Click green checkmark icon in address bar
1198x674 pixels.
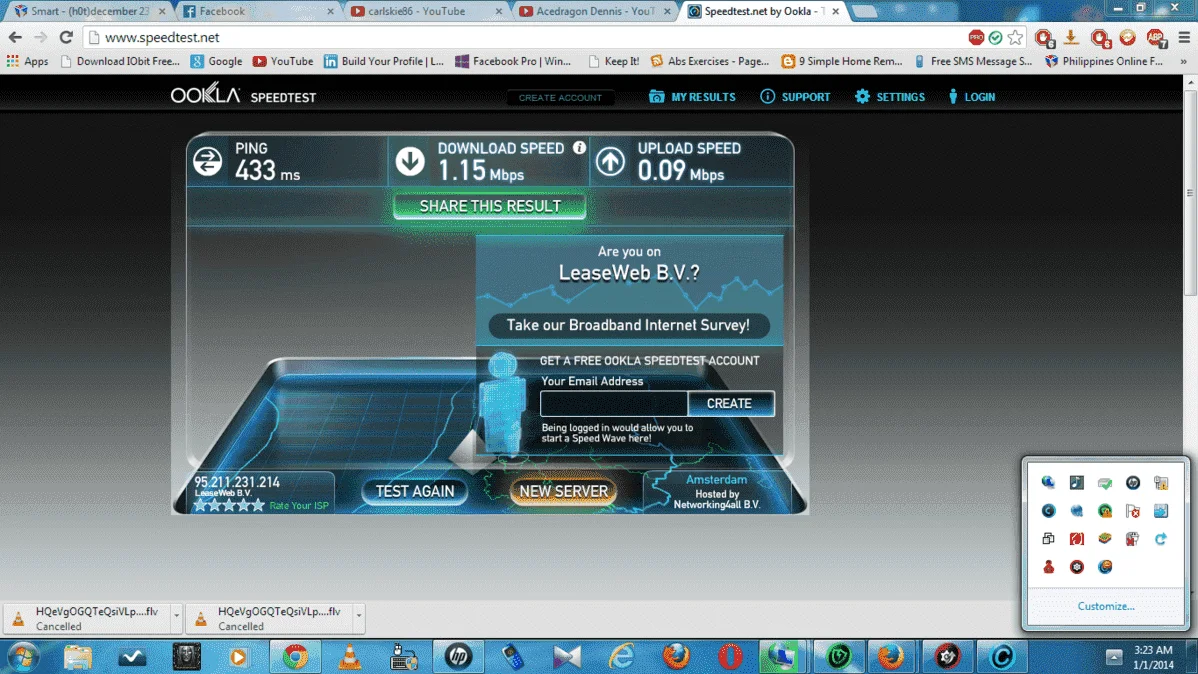(x=995, y=37)
